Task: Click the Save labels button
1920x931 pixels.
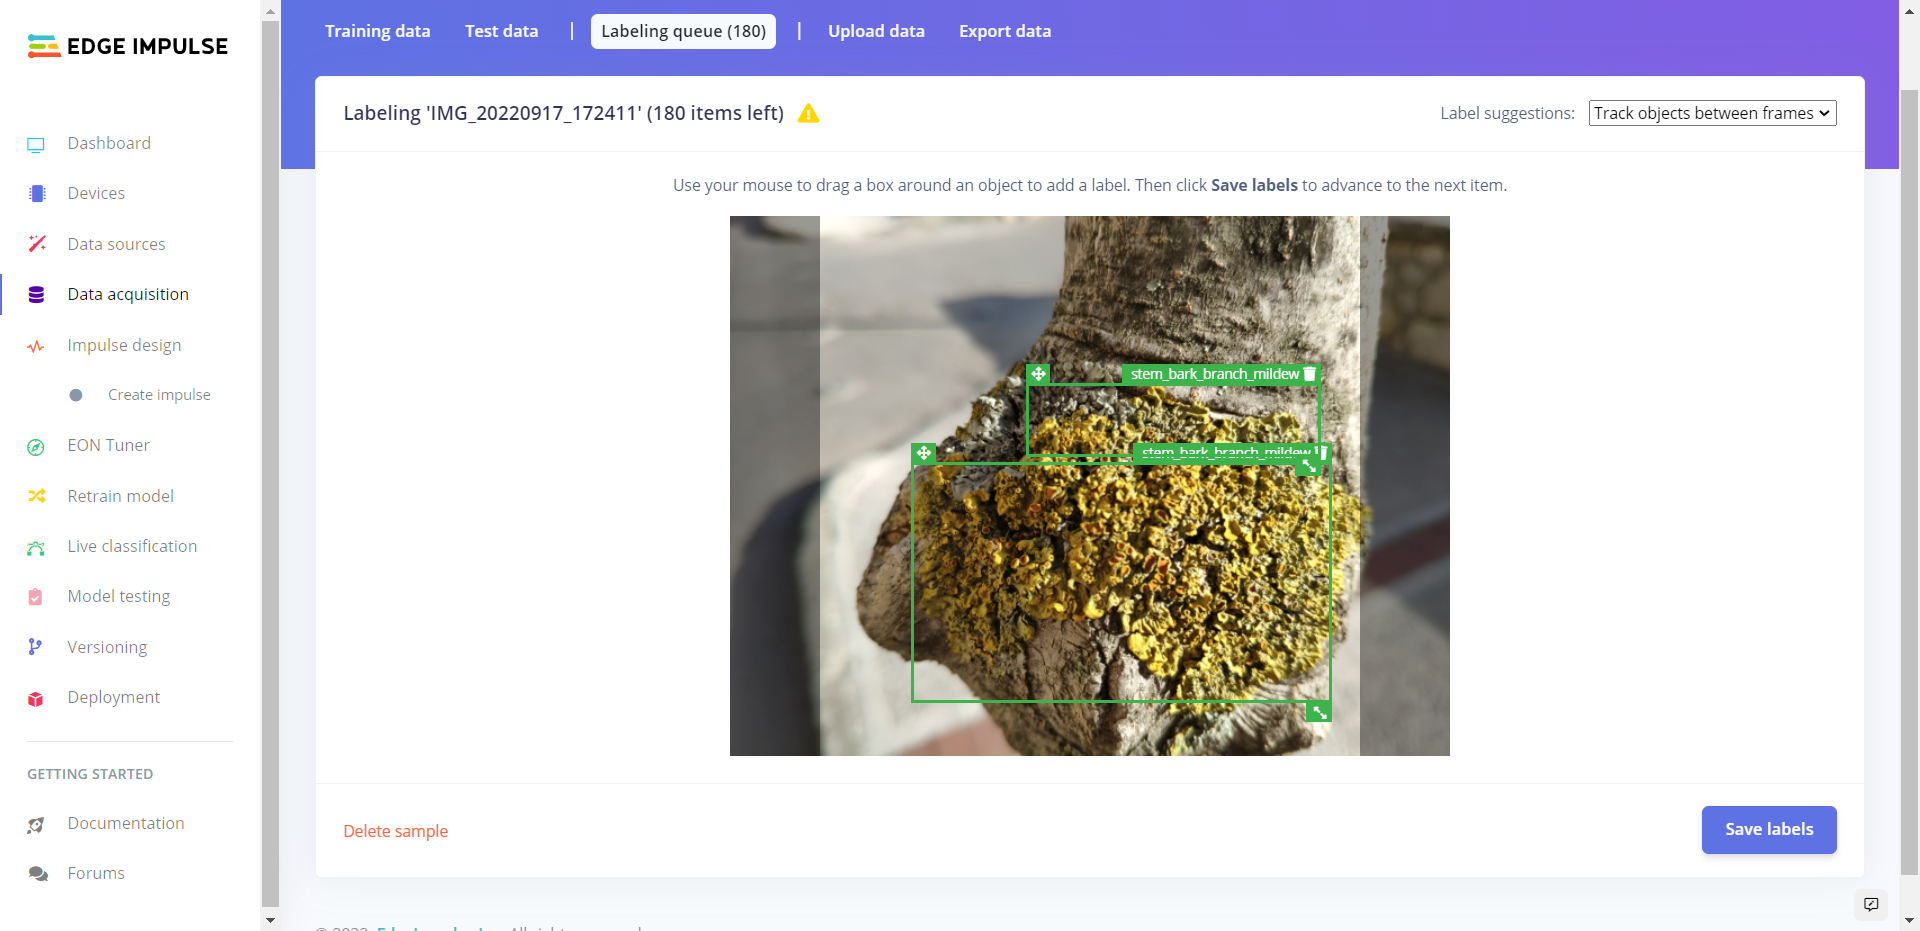Action: pos(1769,829)
